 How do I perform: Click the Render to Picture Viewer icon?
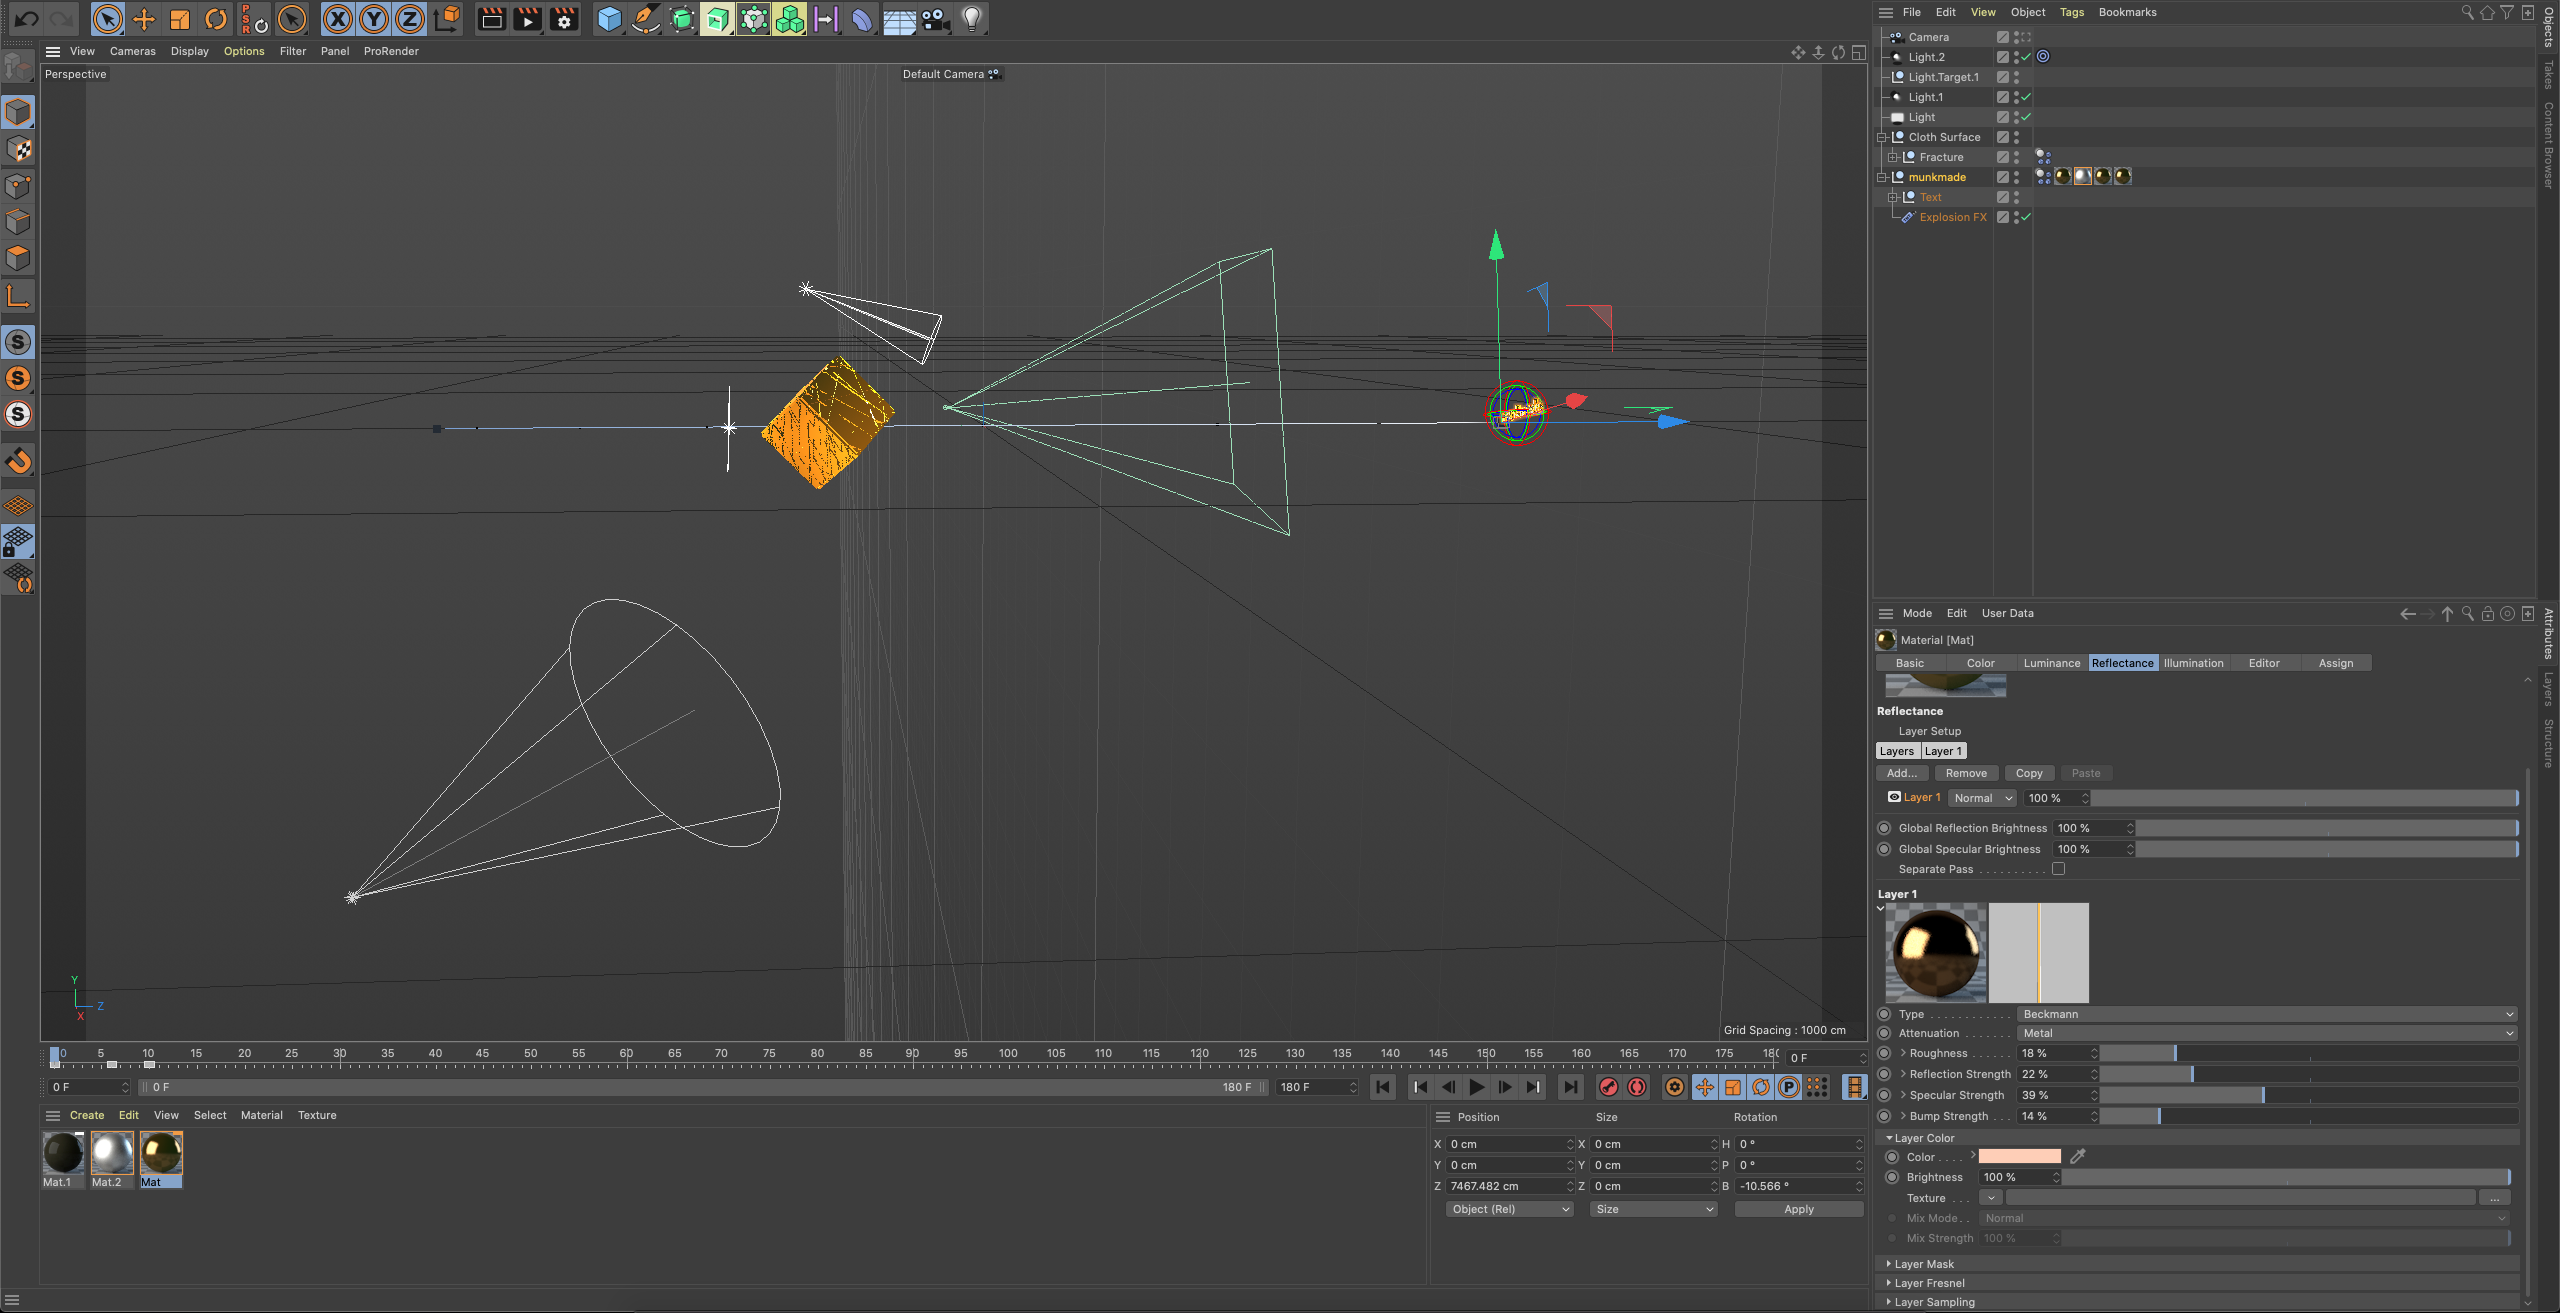pyautogui.click(x=527, y=19)
